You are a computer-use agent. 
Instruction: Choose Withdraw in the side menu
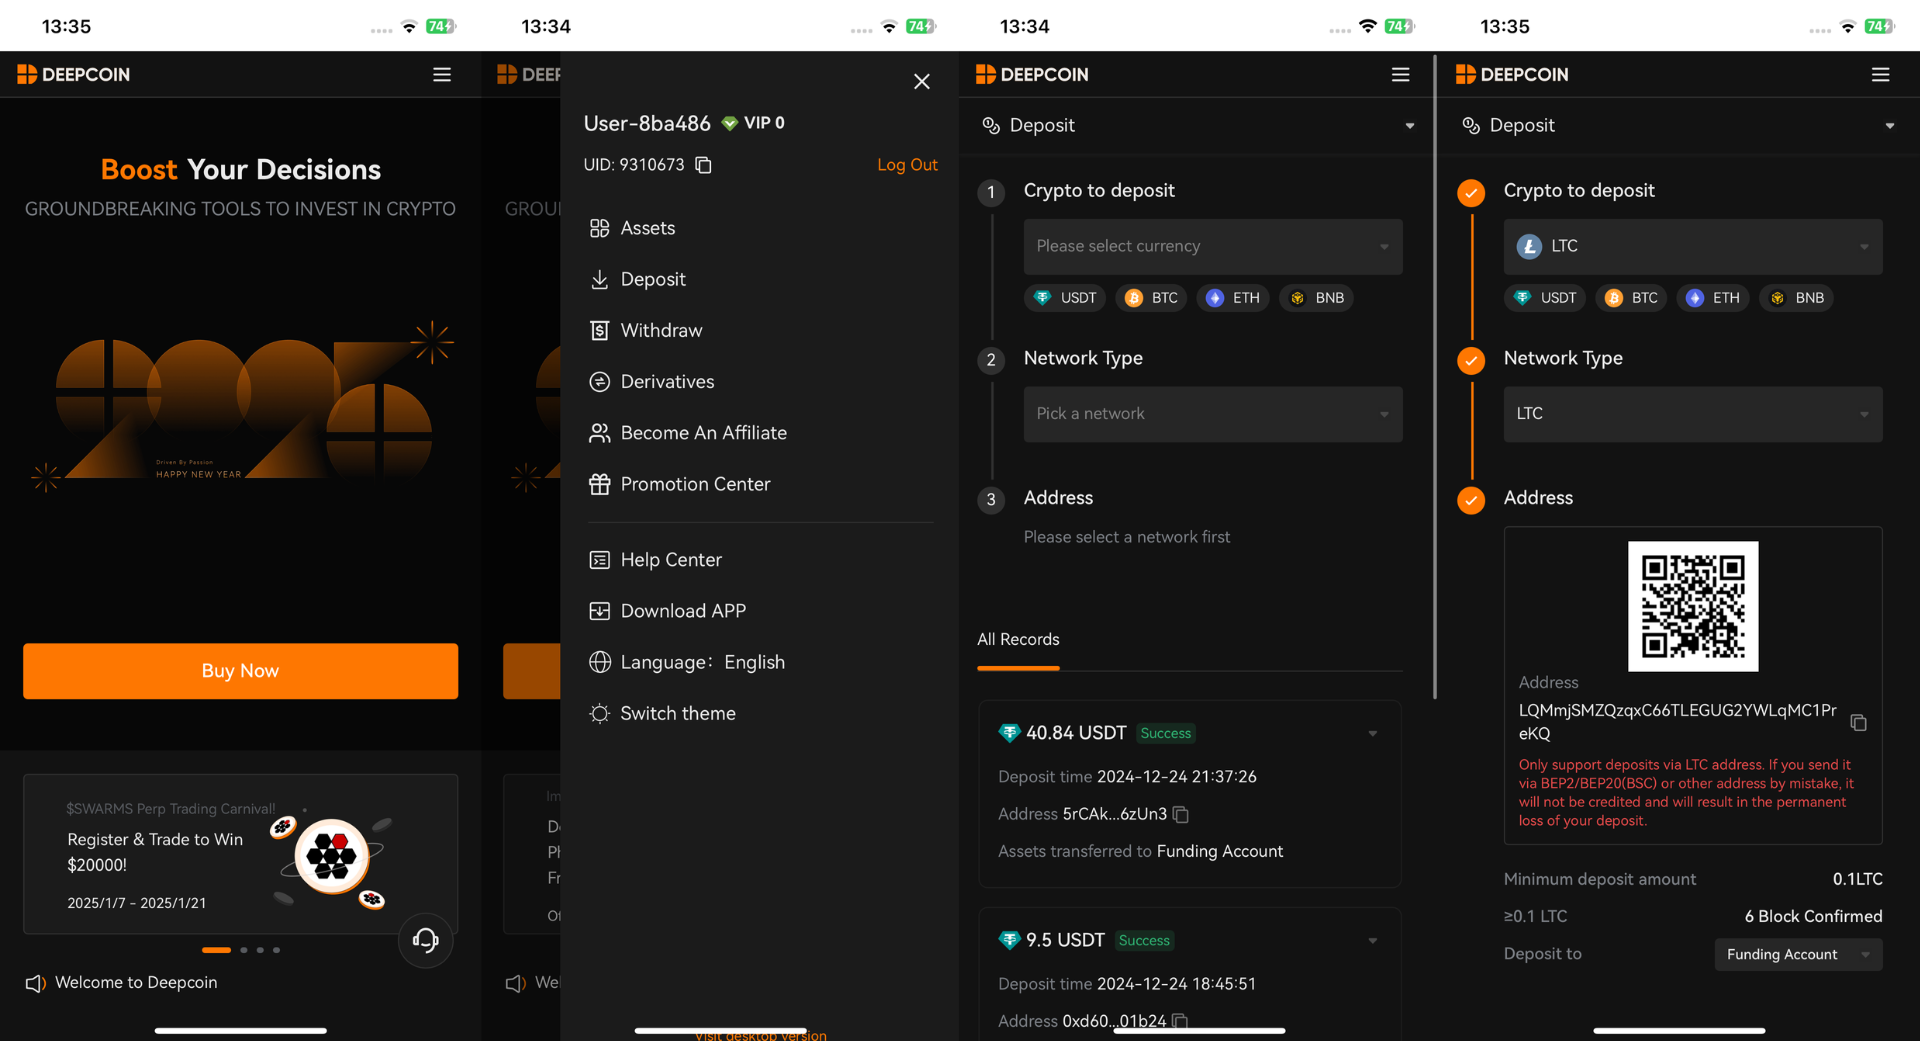click(646, 330)
